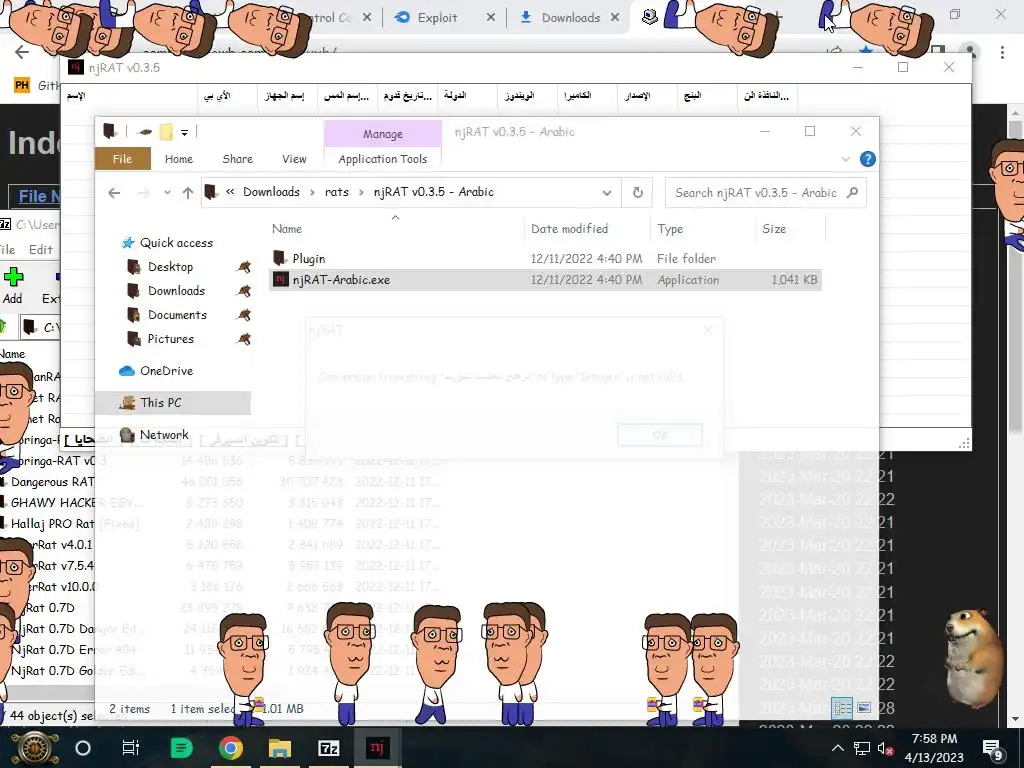Switch to the Downloads browser tab
Viewport: 1024px width, 768px height.
570,18
